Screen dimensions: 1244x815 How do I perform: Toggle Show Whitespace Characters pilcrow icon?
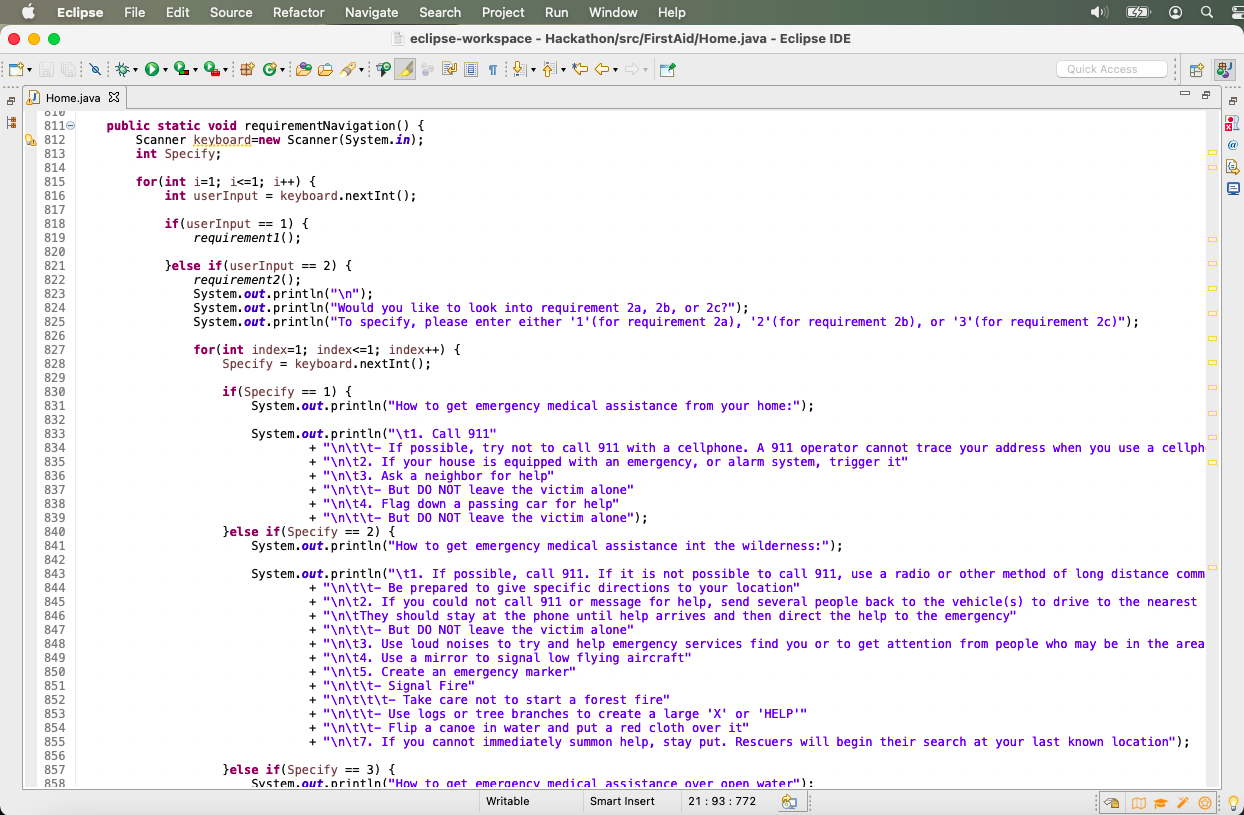click(x=493, y=70)
